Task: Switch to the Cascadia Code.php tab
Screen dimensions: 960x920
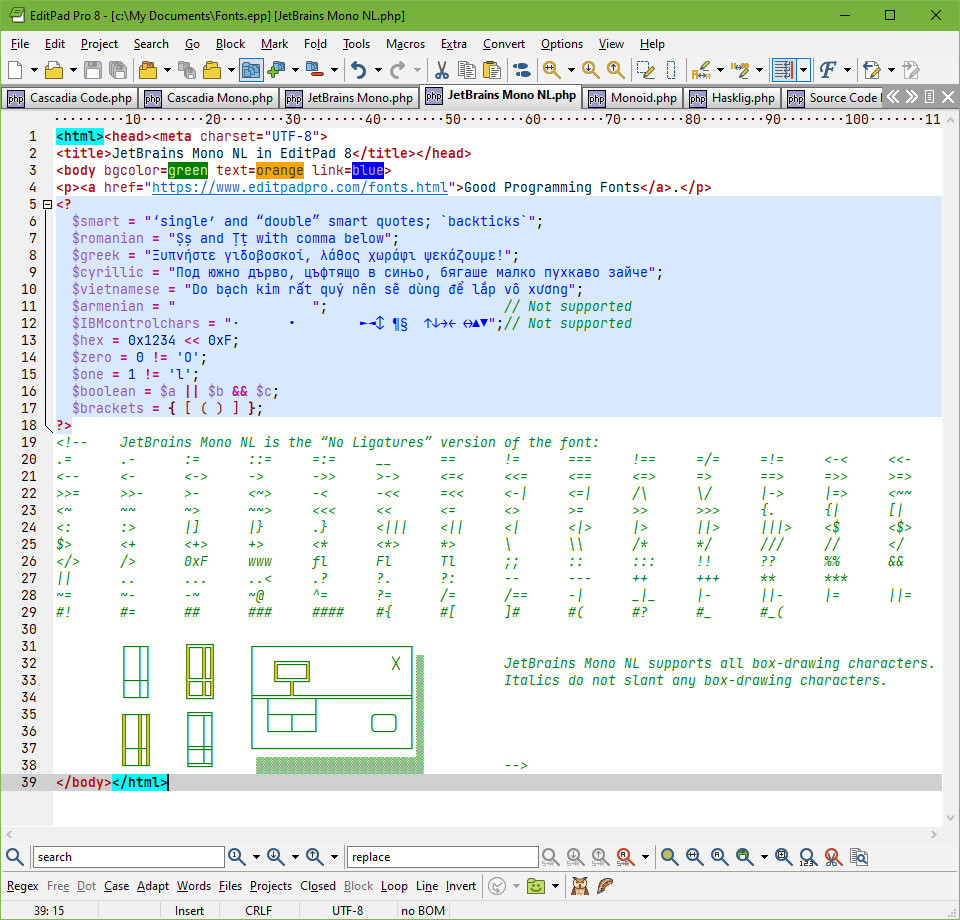Action: (x=70, y=98)
